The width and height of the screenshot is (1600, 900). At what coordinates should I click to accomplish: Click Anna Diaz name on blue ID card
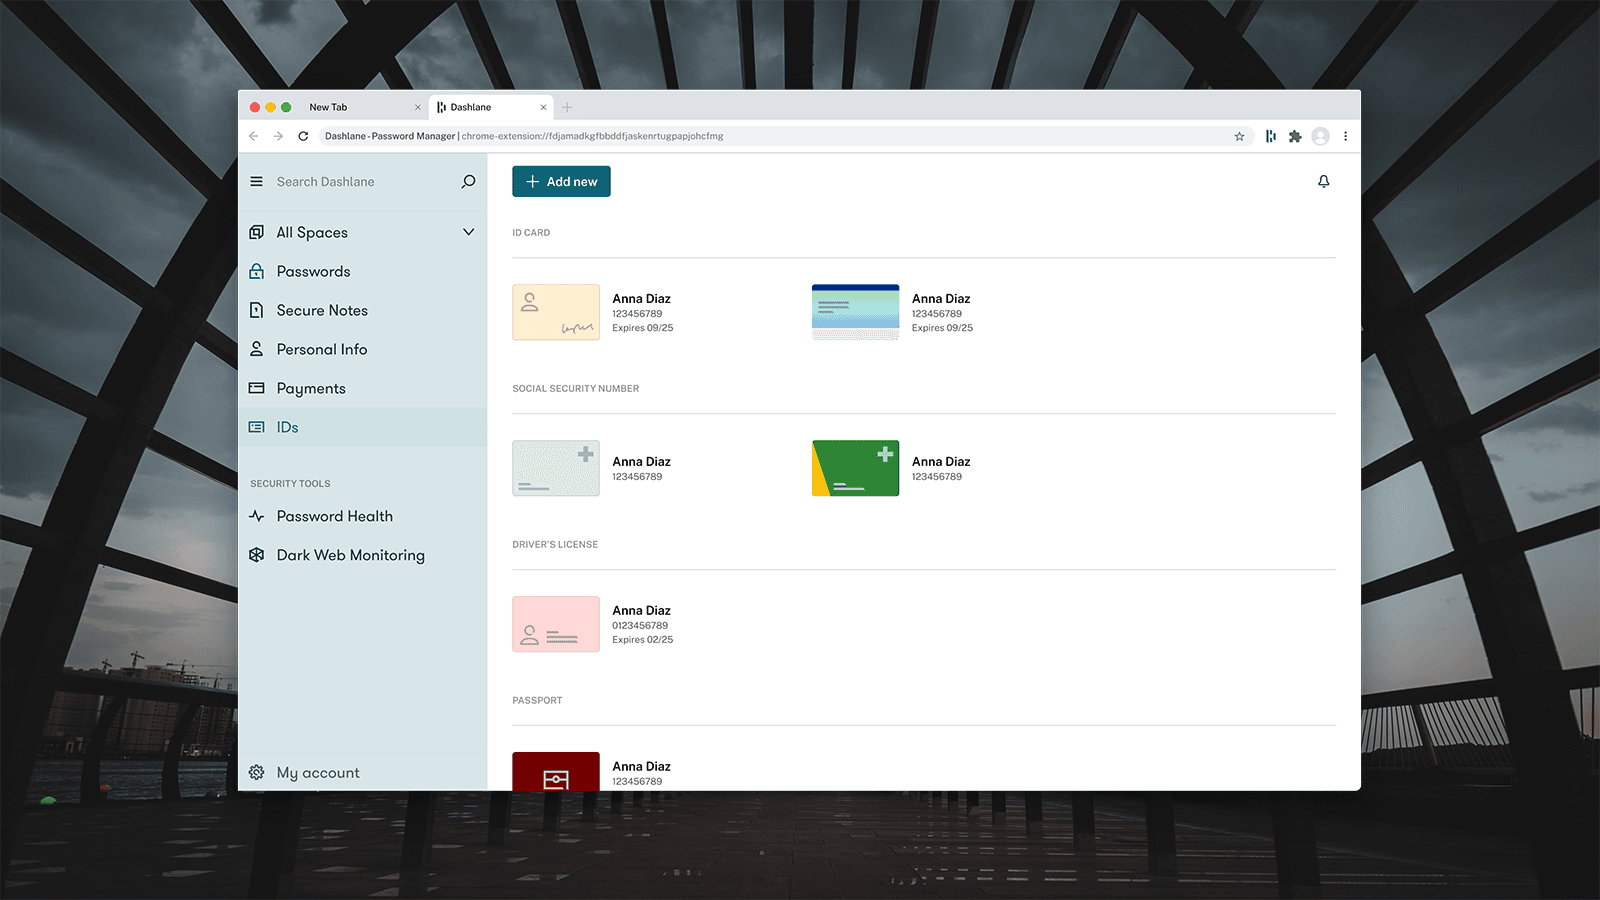pyautogui.click(x=941, y=299)
